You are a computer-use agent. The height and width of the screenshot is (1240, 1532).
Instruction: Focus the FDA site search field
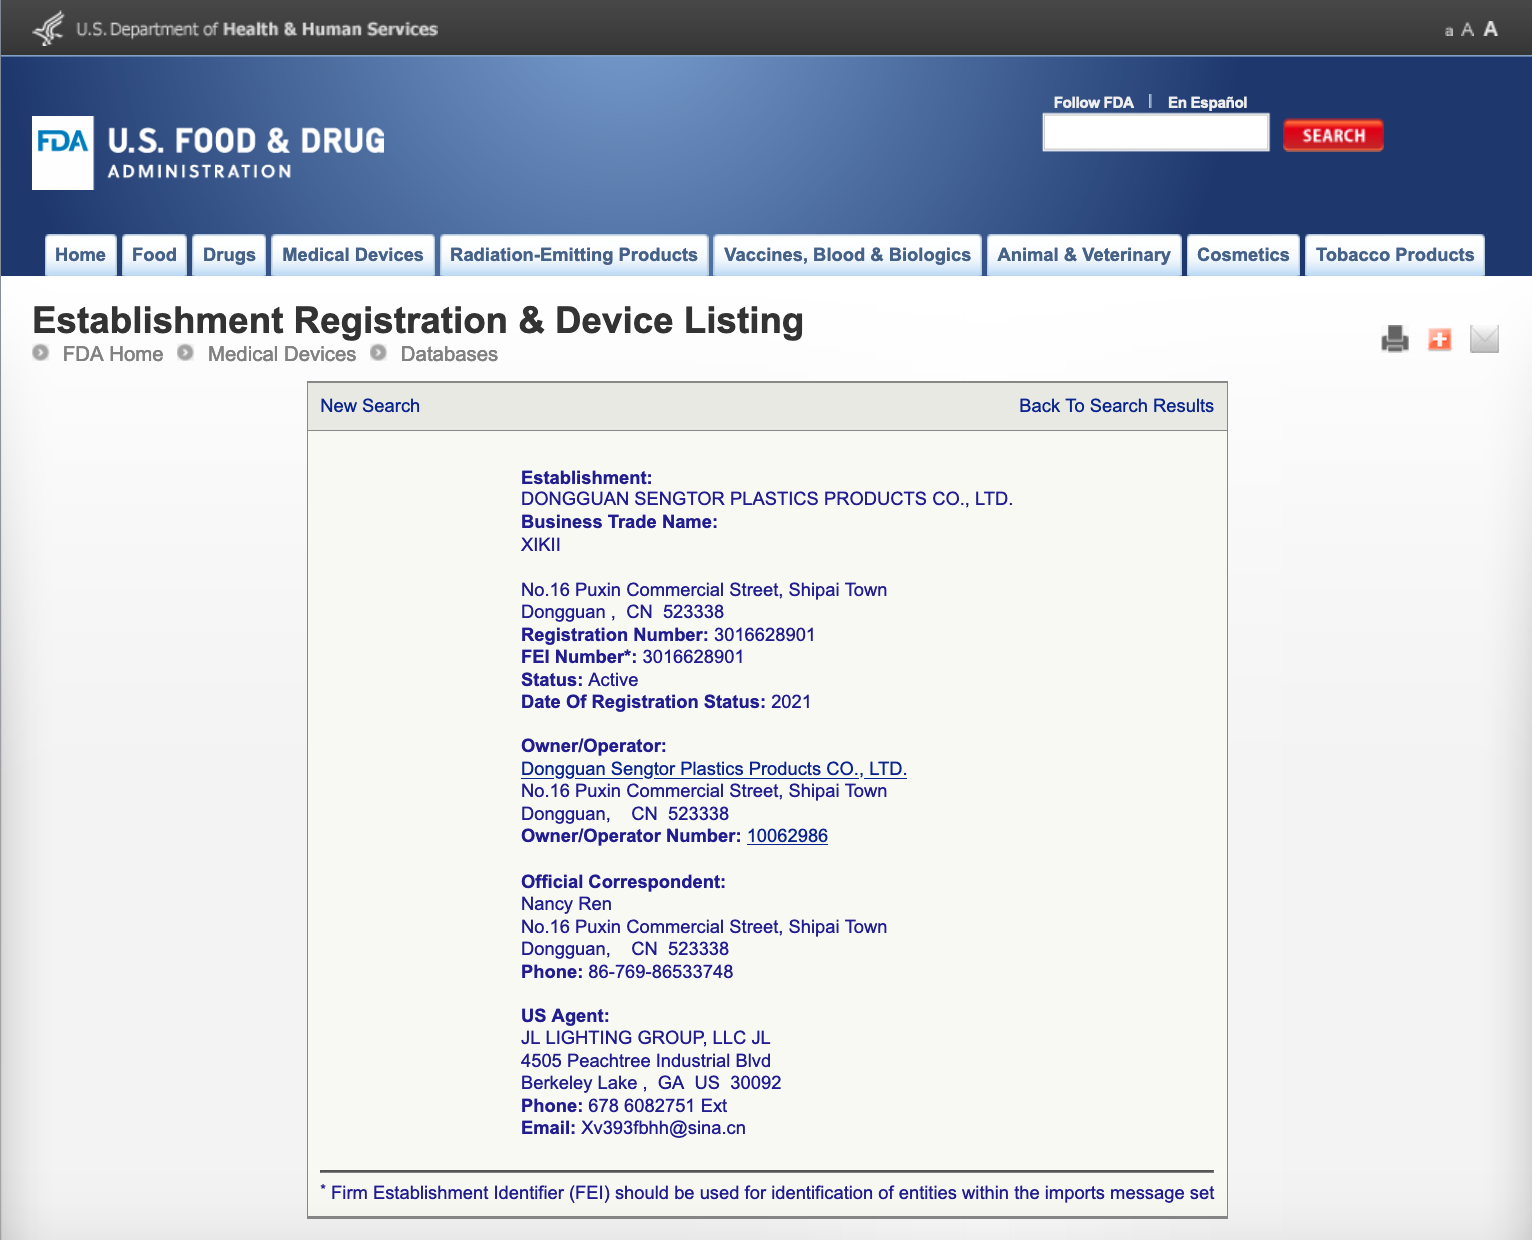[x=1156, y=133]
